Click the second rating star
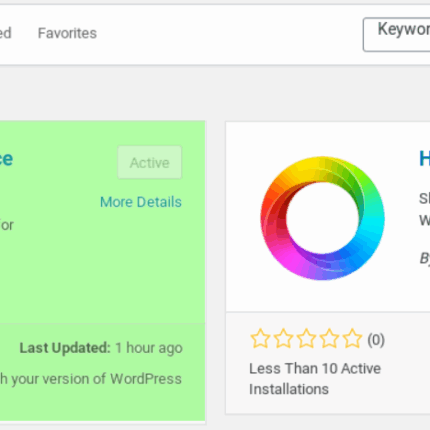 tap(283, 339)
